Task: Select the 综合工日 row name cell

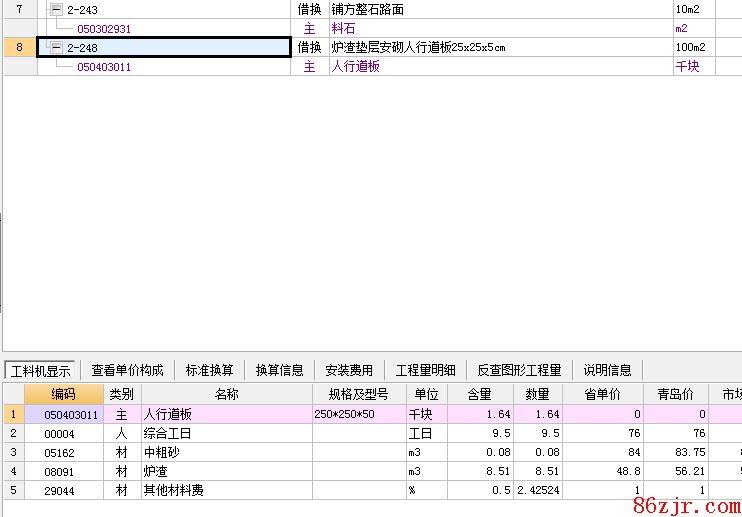Action: (226, 434)
